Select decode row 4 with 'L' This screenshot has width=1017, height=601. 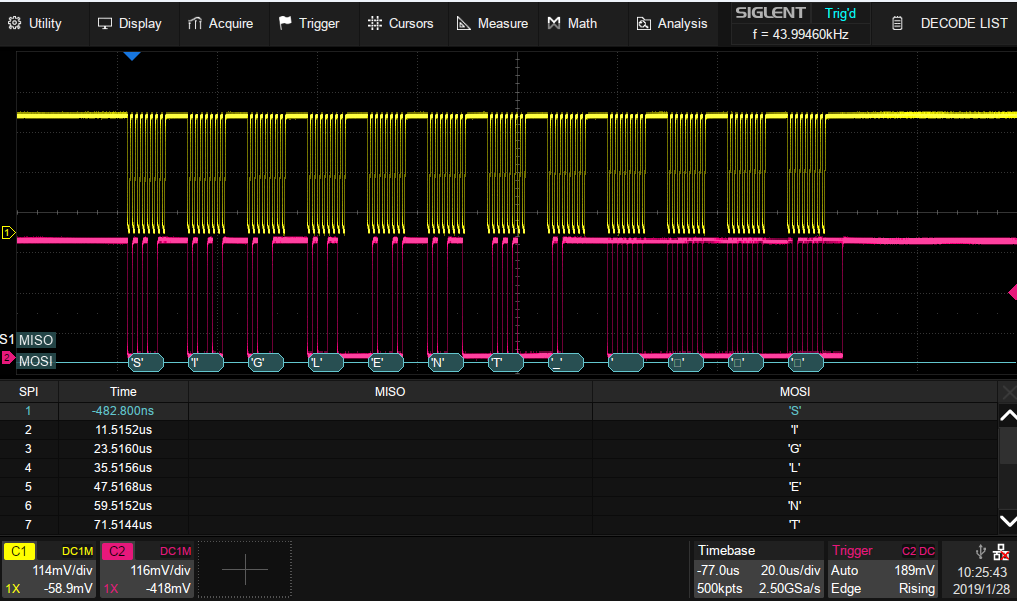pyautogui.click(x=500, y=467)
